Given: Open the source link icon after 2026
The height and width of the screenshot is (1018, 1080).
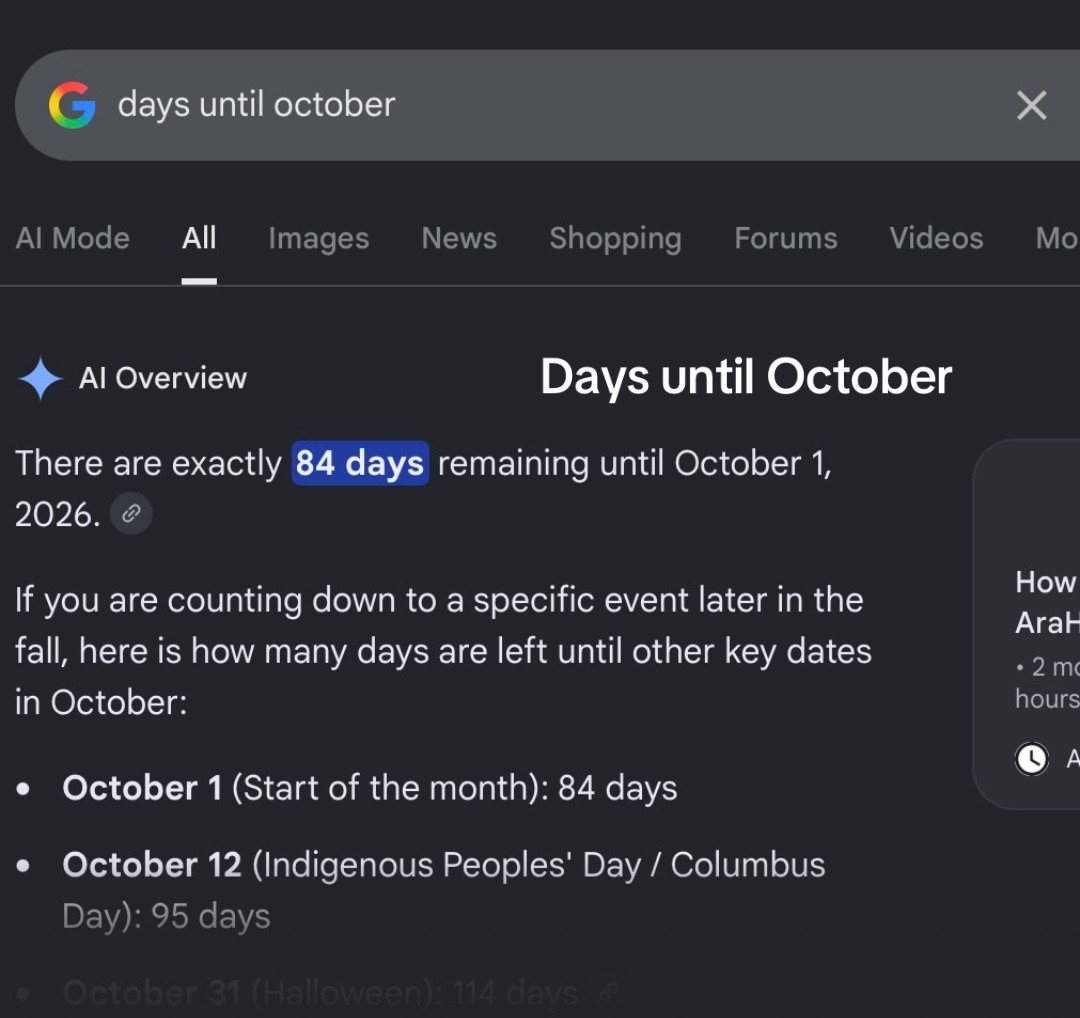Looking at the screenshot, I should (132, 513).
